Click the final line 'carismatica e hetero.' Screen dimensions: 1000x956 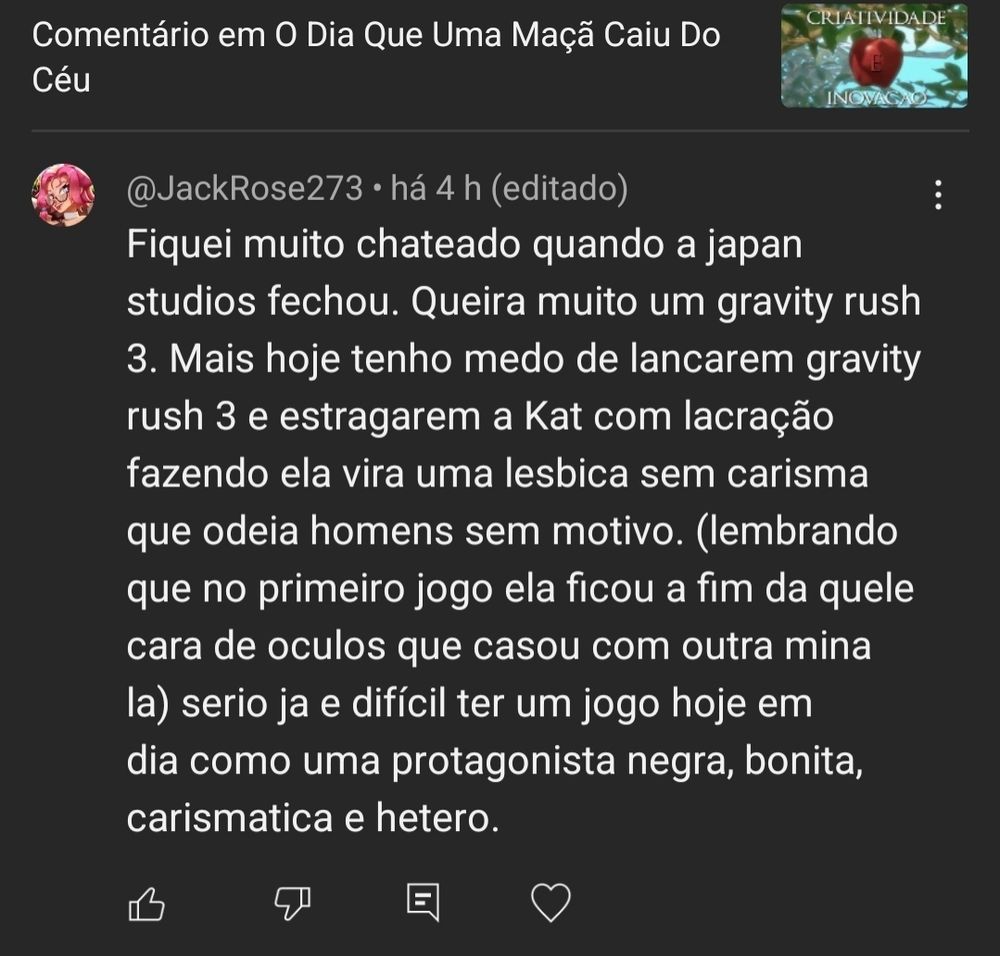pos(312,818)
